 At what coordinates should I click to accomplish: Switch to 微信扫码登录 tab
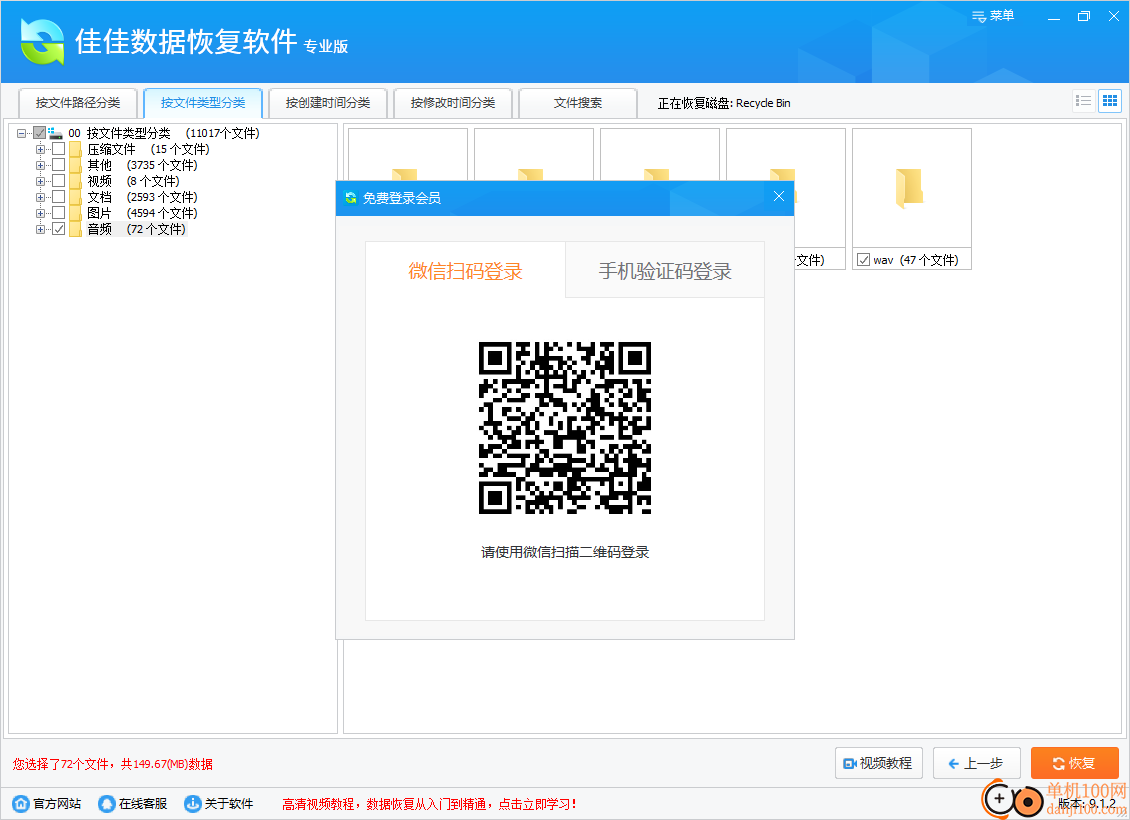465,270
